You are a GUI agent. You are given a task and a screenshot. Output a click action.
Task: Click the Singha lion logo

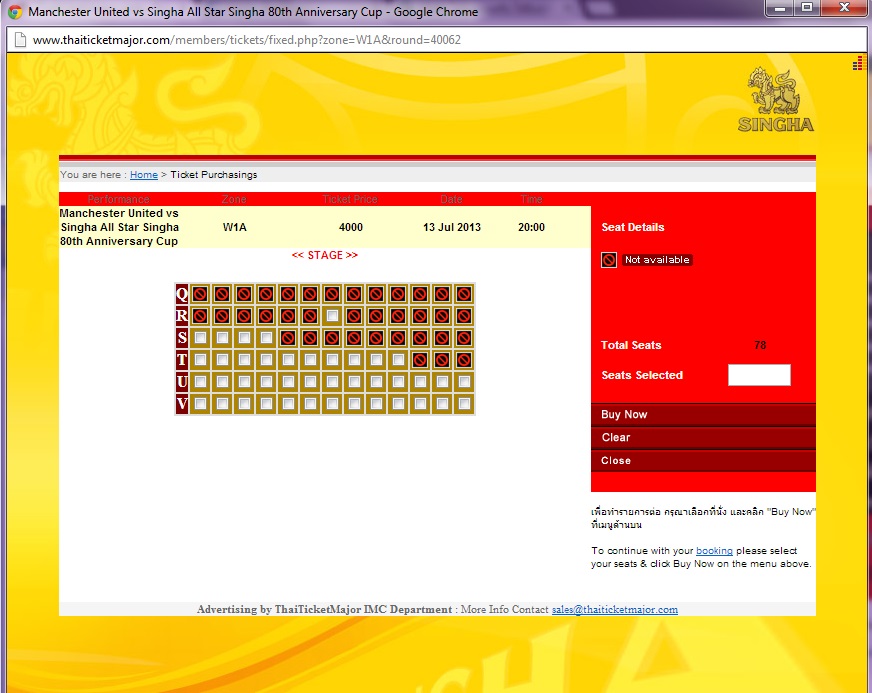(776, 100)
